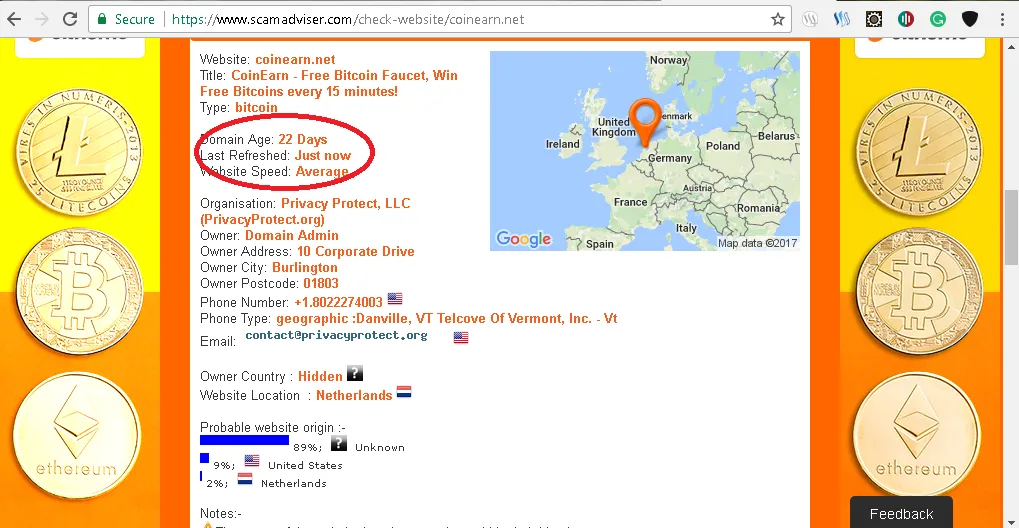Click the left Bitcoin coin image
Viewport: 1019px width, 528px height.
tap(79, 291)
